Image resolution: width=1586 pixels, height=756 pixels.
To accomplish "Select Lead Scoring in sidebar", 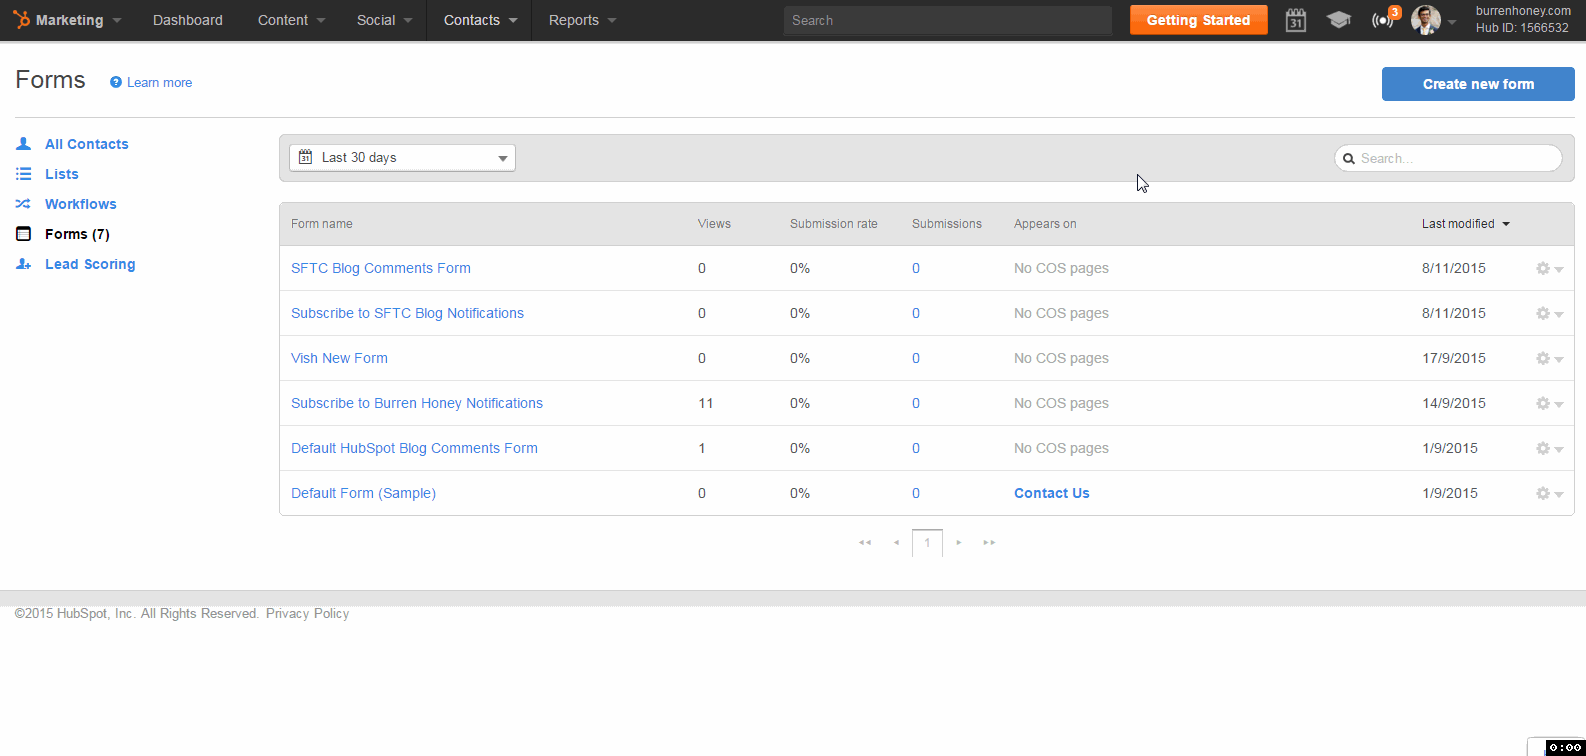I will coord(90,264).
